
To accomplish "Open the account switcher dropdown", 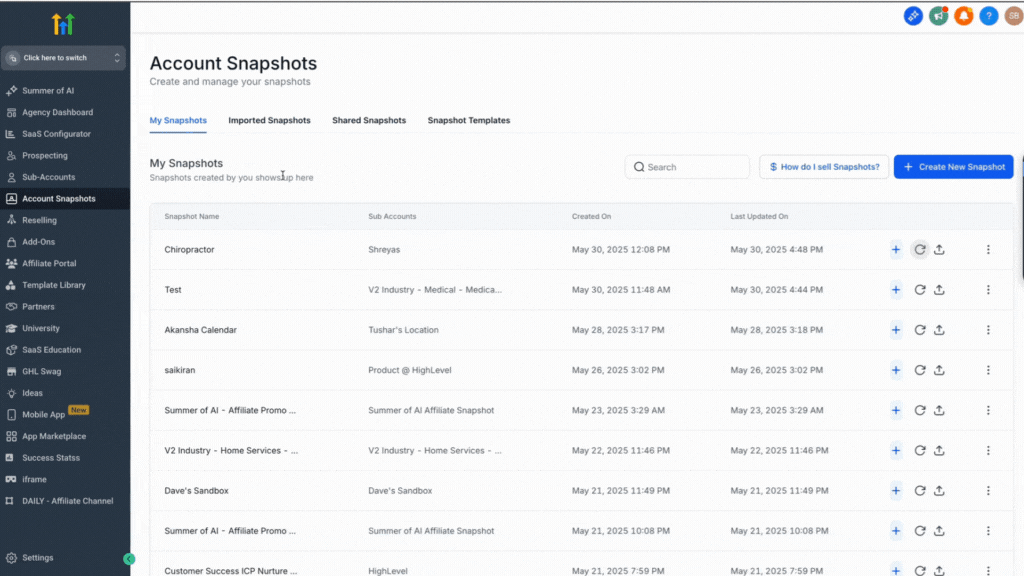I will 63,58.
